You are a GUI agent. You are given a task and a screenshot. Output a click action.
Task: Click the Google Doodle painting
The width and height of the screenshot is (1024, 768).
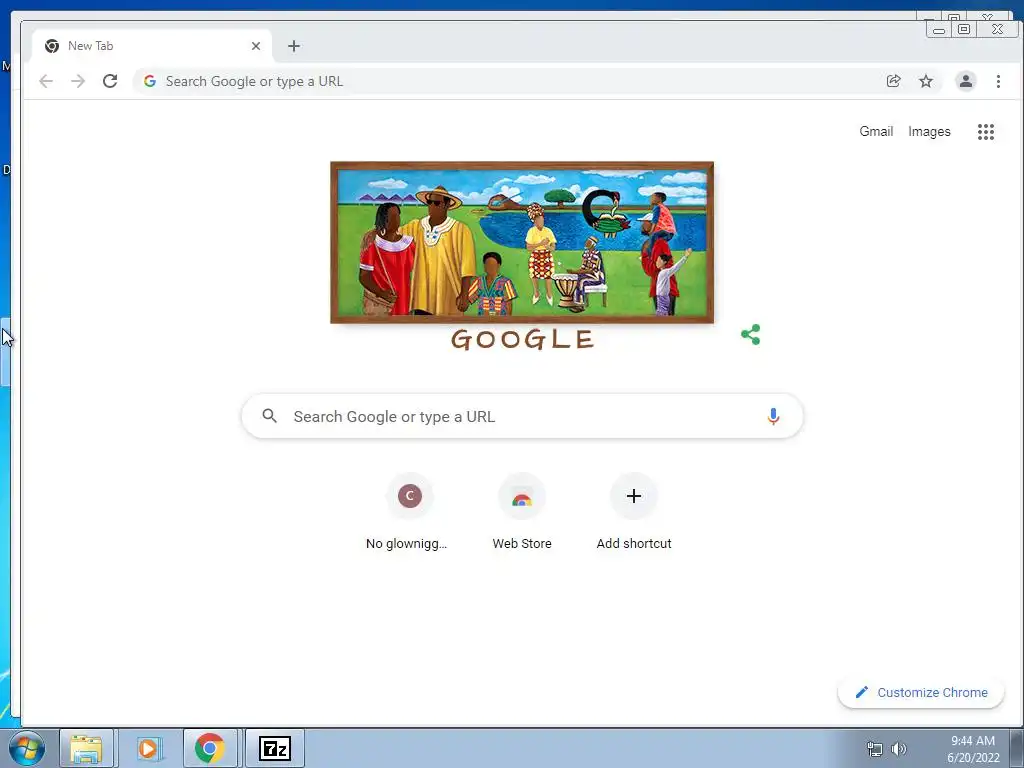(522, 242)
